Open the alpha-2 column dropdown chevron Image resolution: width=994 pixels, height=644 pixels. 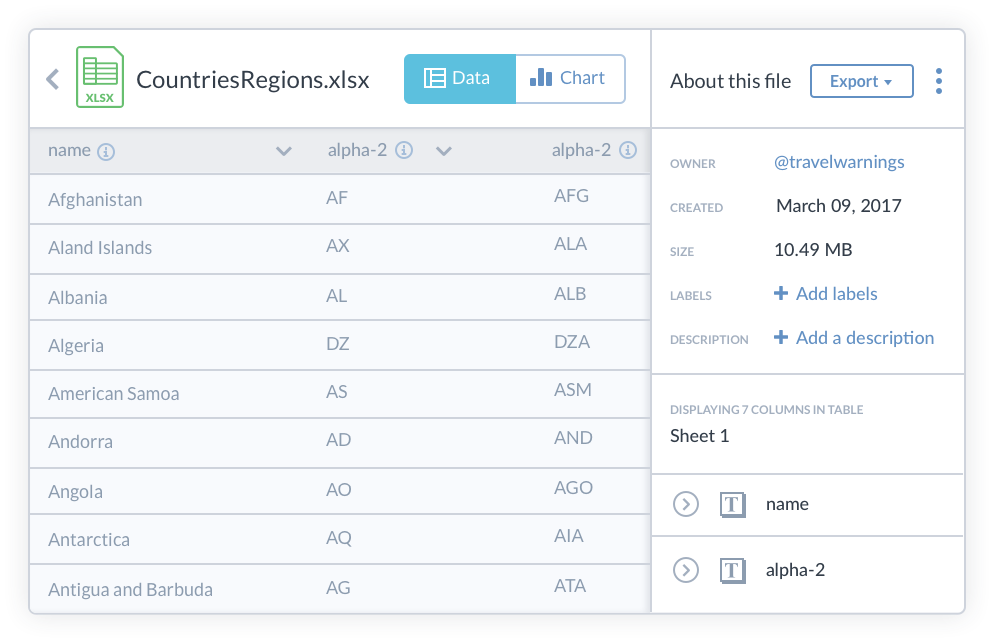[444, 152]
